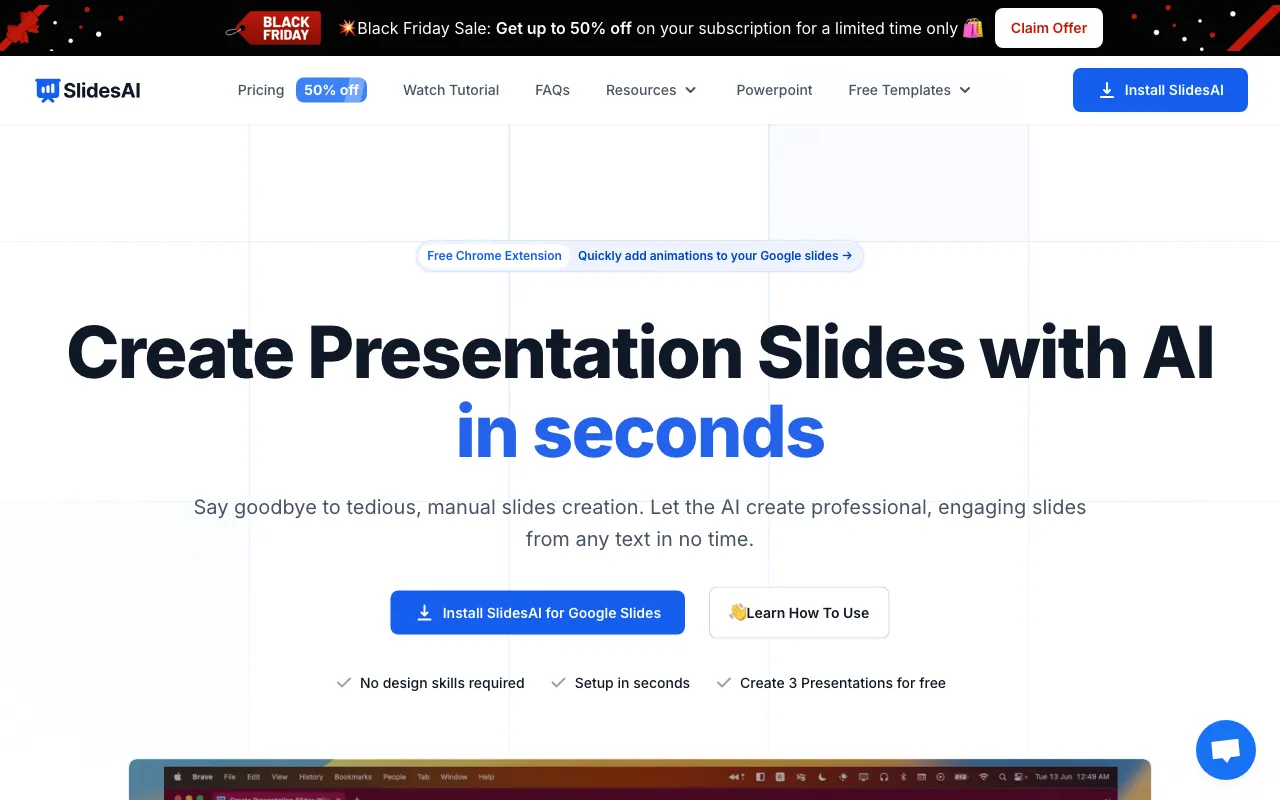Image resolution: width=1280 pixels, height=800 pixels.
Task: Expand the Resources dropdown menu
Action: [651, 90]
